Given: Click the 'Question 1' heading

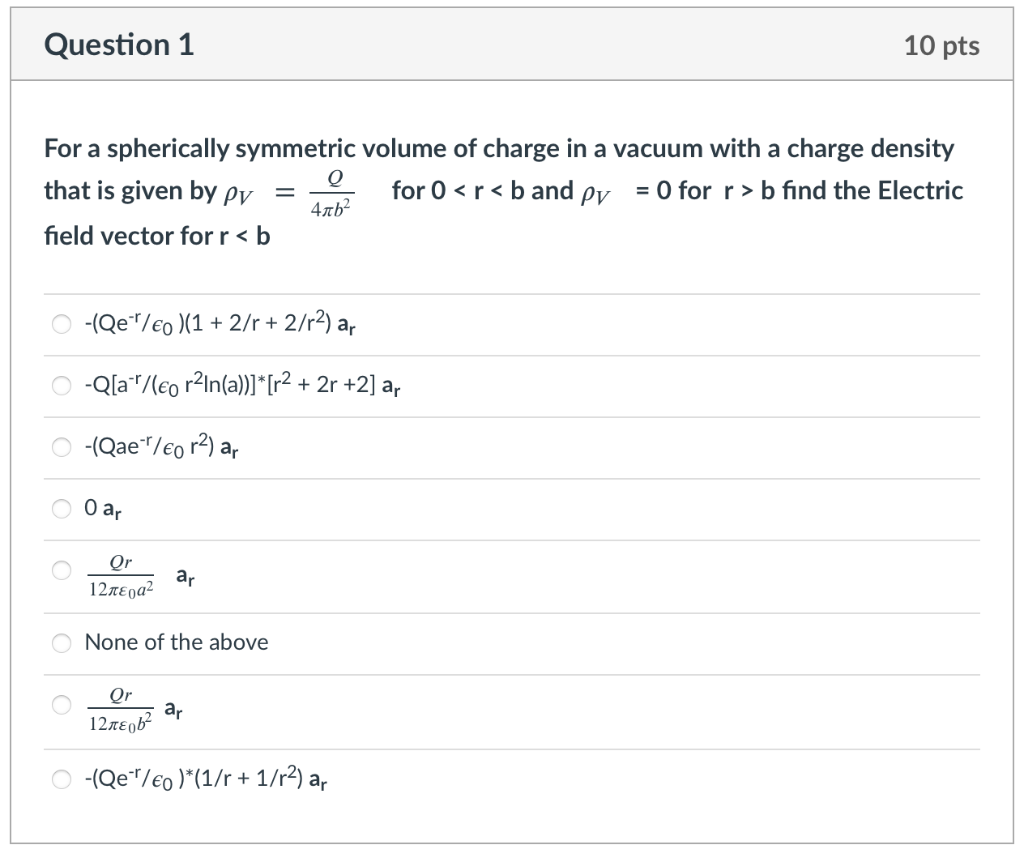Looking at the screenshot, I should 119,45.
